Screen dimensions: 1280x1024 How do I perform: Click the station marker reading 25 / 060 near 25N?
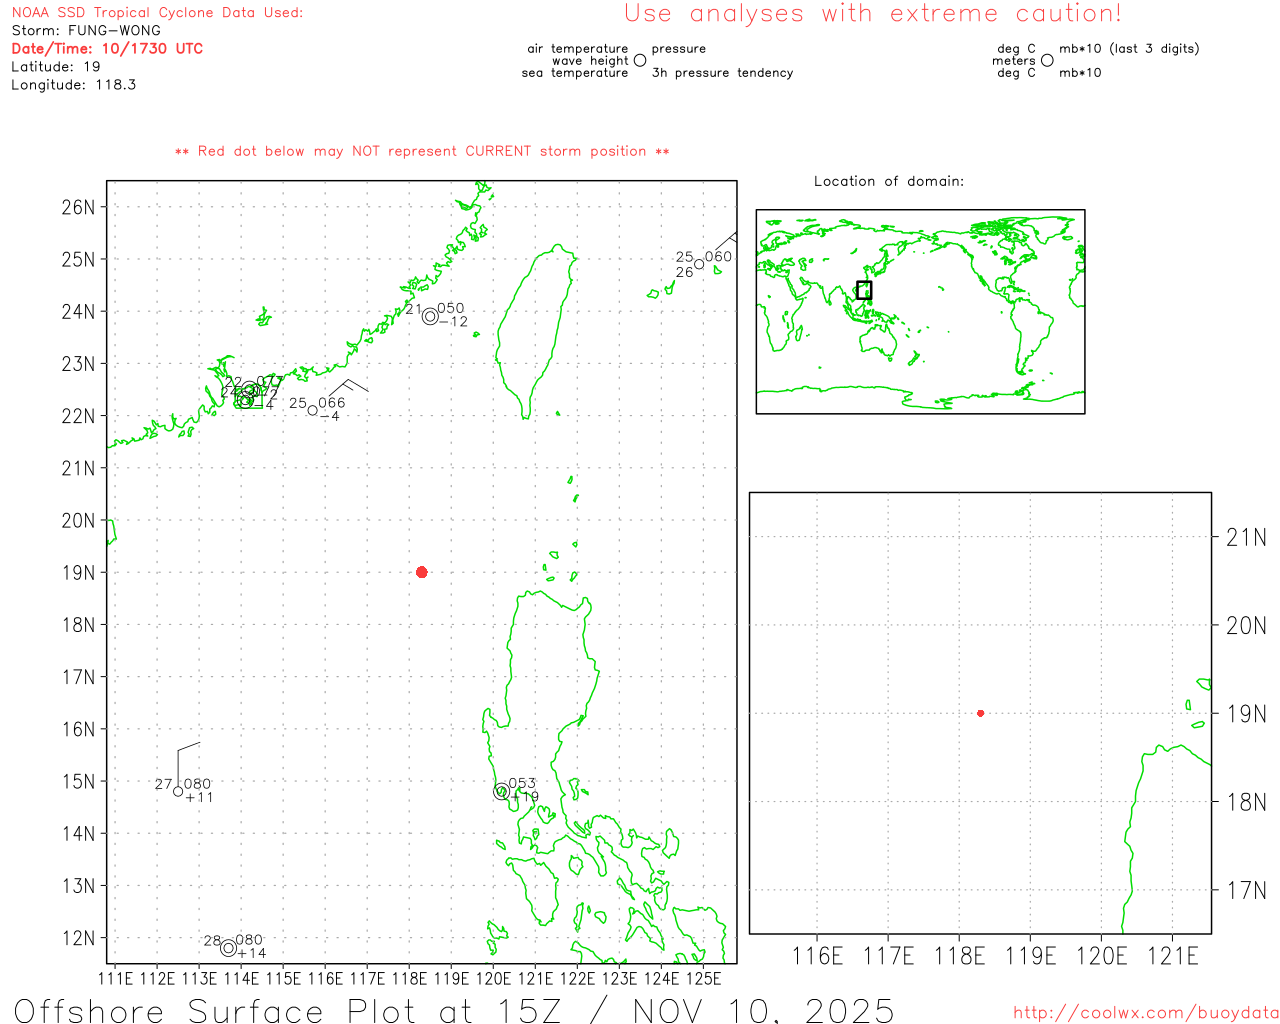[x=699, y=264]
